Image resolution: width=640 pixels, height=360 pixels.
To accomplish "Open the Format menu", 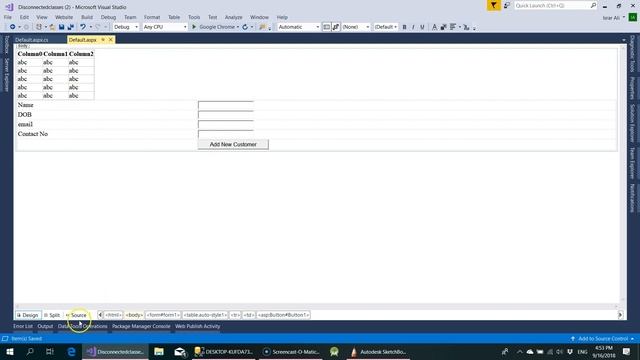I will (x=152, y=17).
